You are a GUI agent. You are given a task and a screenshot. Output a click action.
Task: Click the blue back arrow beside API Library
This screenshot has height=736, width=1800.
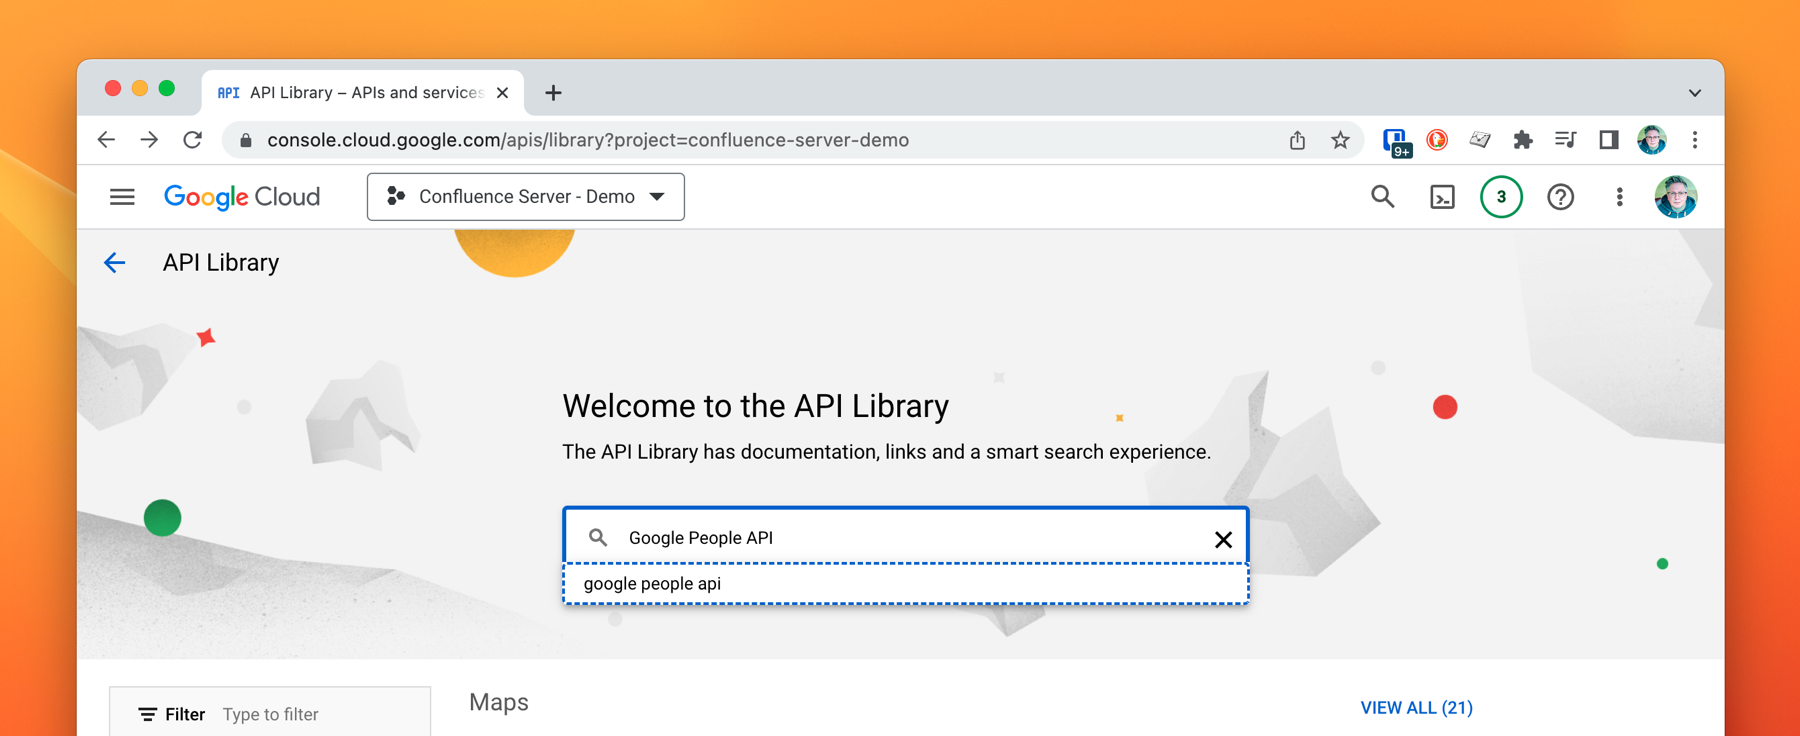(115, 263)
